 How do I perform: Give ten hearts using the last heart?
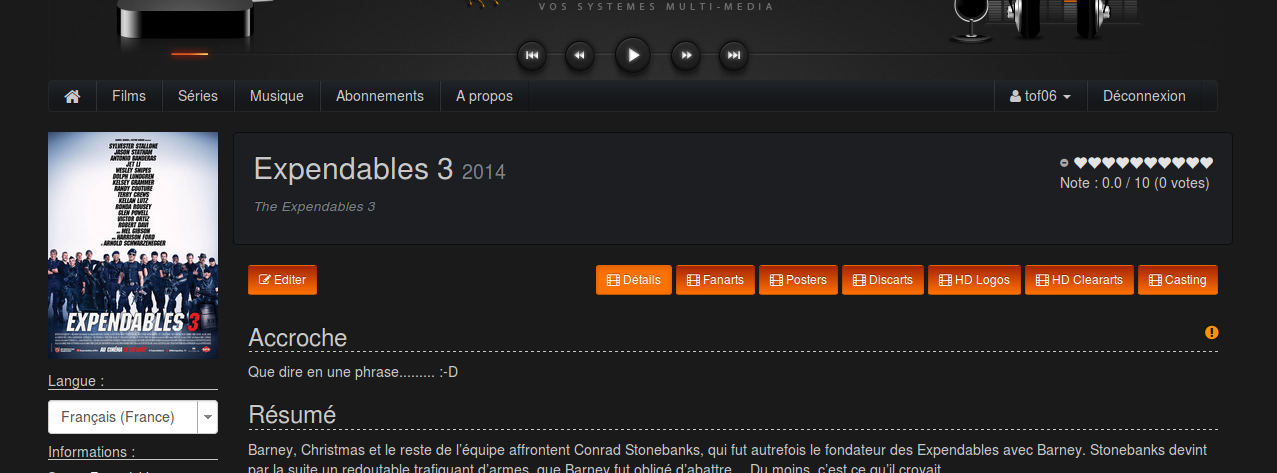[1207, 162]
